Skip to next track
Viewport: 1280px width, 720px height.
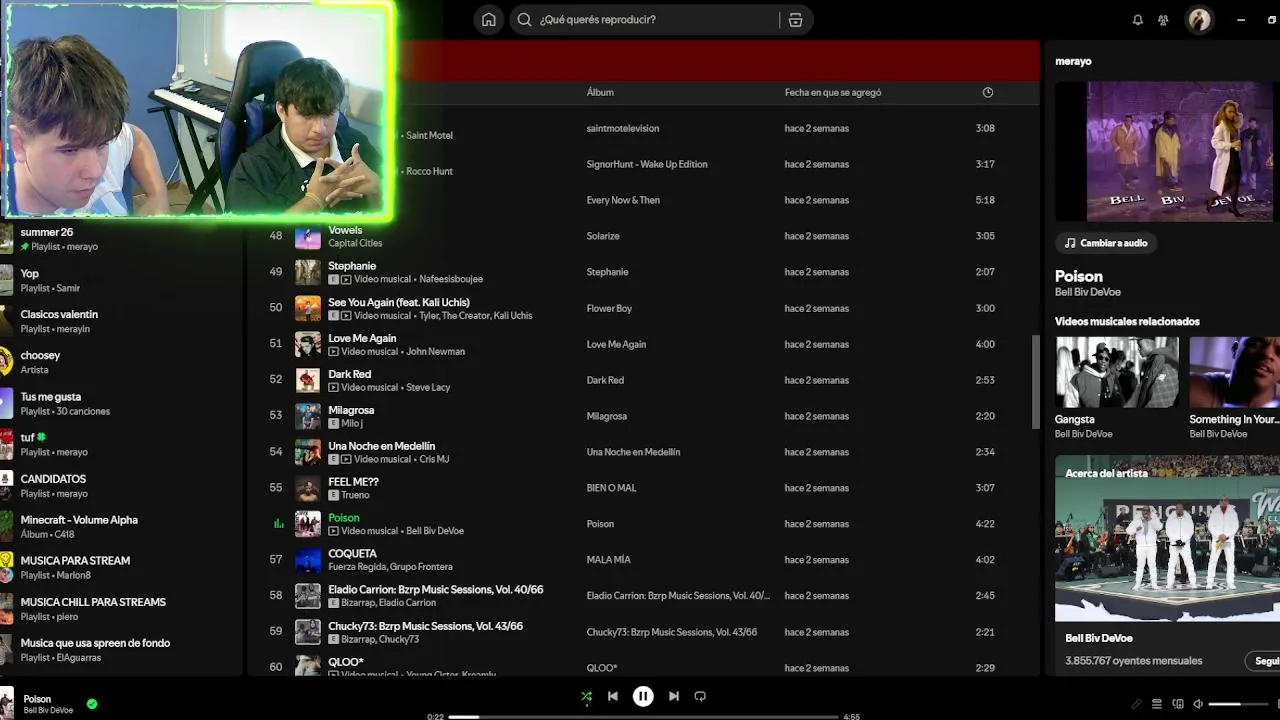[x=673, y=696]
